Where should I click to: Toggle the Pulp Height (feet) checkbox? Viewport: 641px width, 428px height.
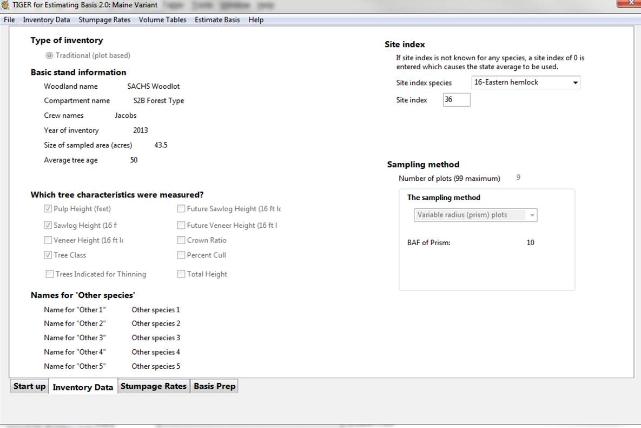click(50, 209)
